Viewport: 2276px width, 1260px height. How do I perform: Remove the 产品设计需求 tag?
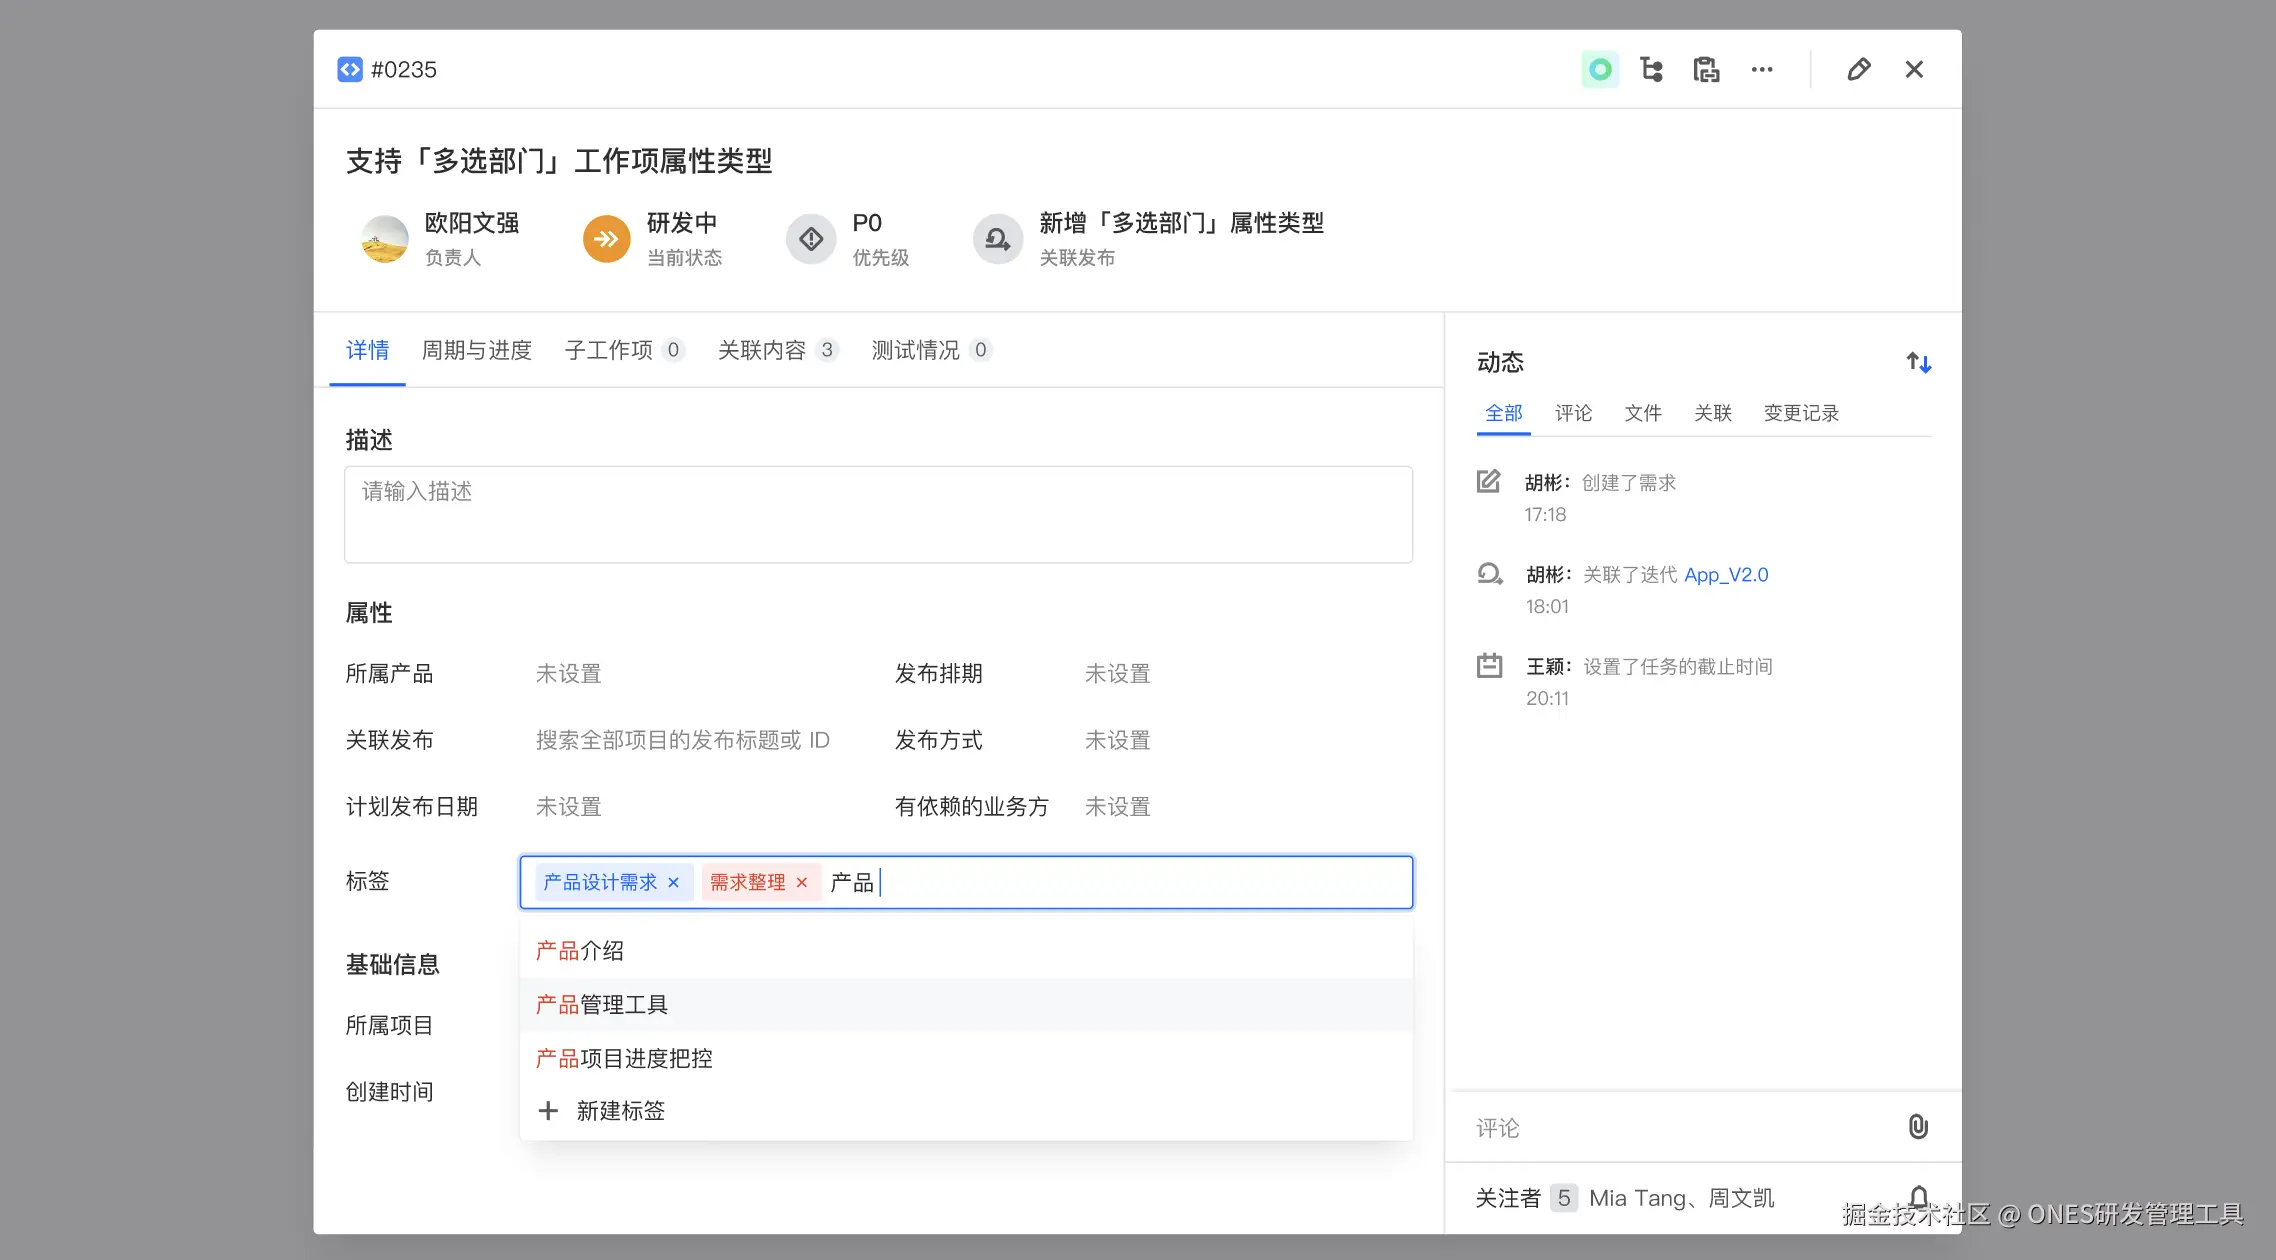(674, 882)
